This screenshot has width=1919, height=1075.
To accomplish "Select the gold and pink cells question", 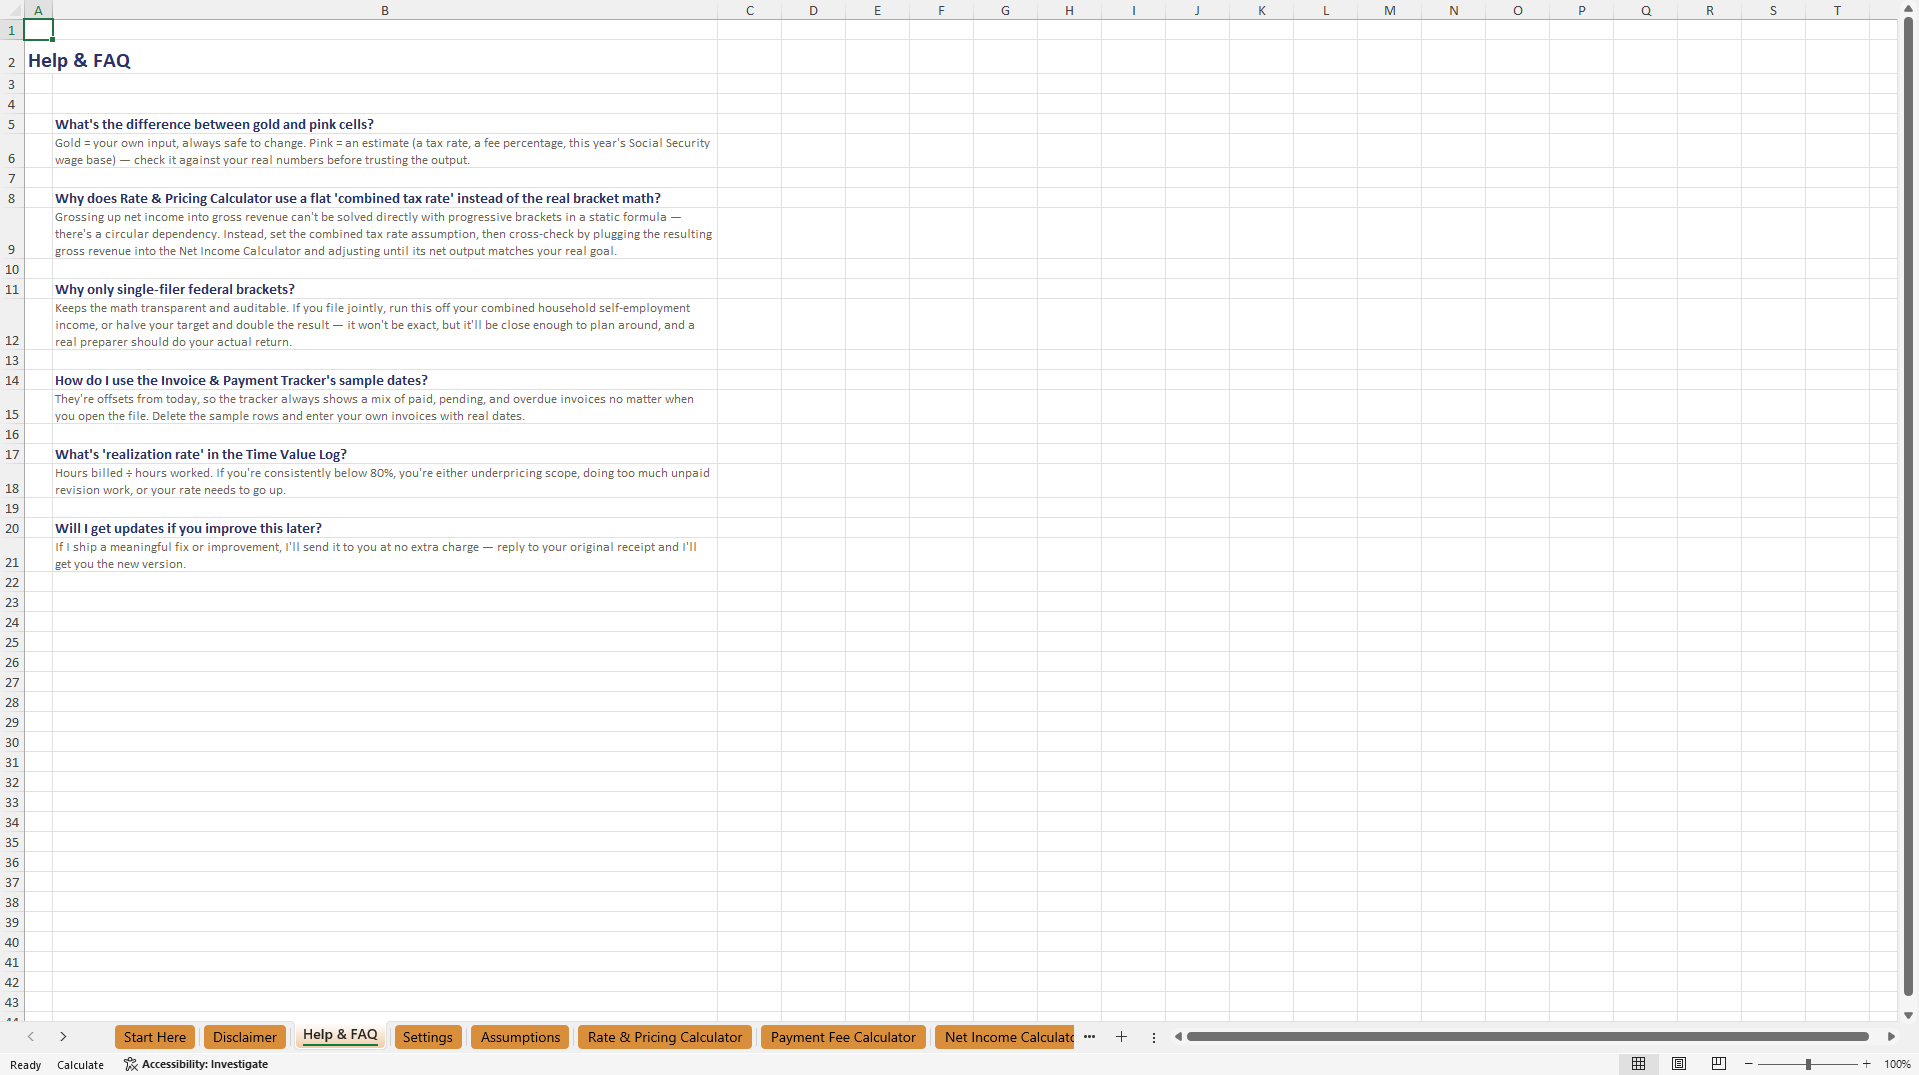I will 385,124.
